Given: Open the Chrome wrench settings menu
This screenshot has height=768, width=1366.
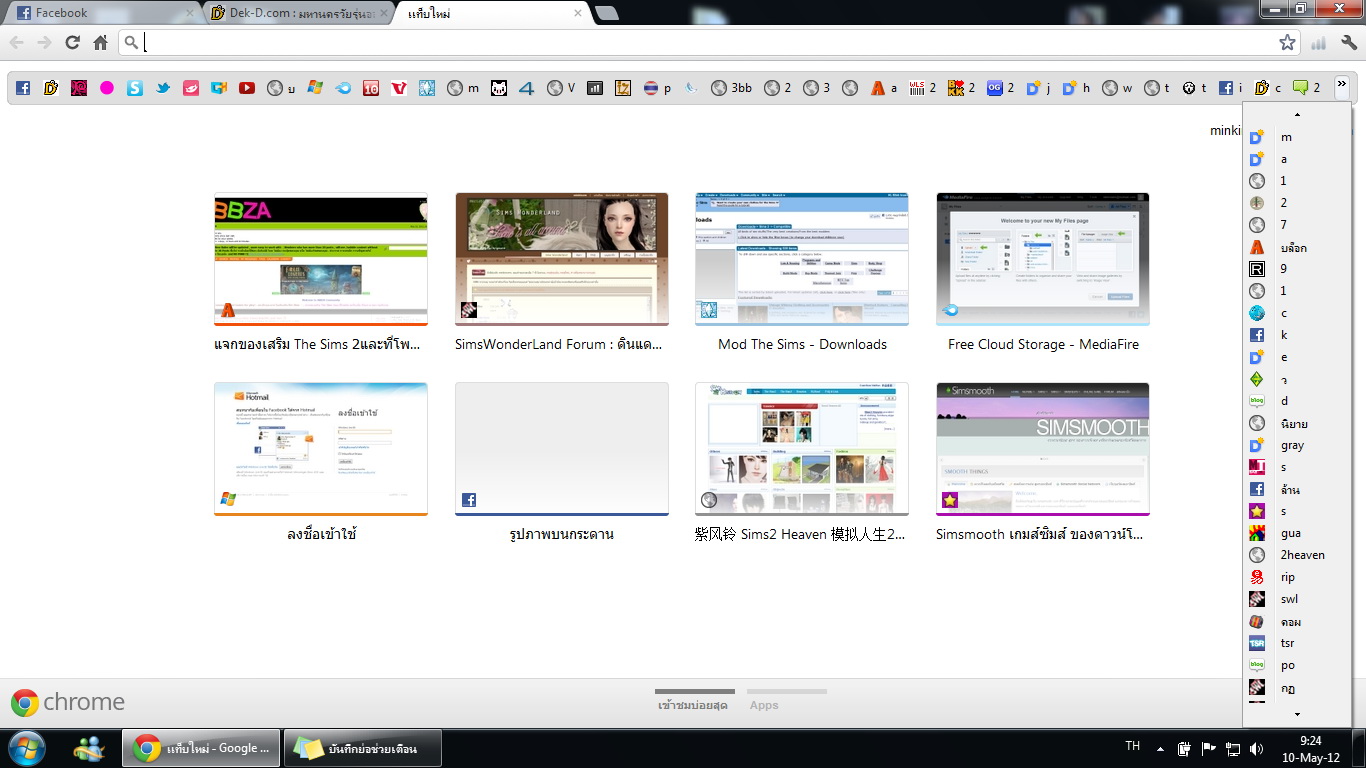Looking at the screenshot, I should 1349,42.
